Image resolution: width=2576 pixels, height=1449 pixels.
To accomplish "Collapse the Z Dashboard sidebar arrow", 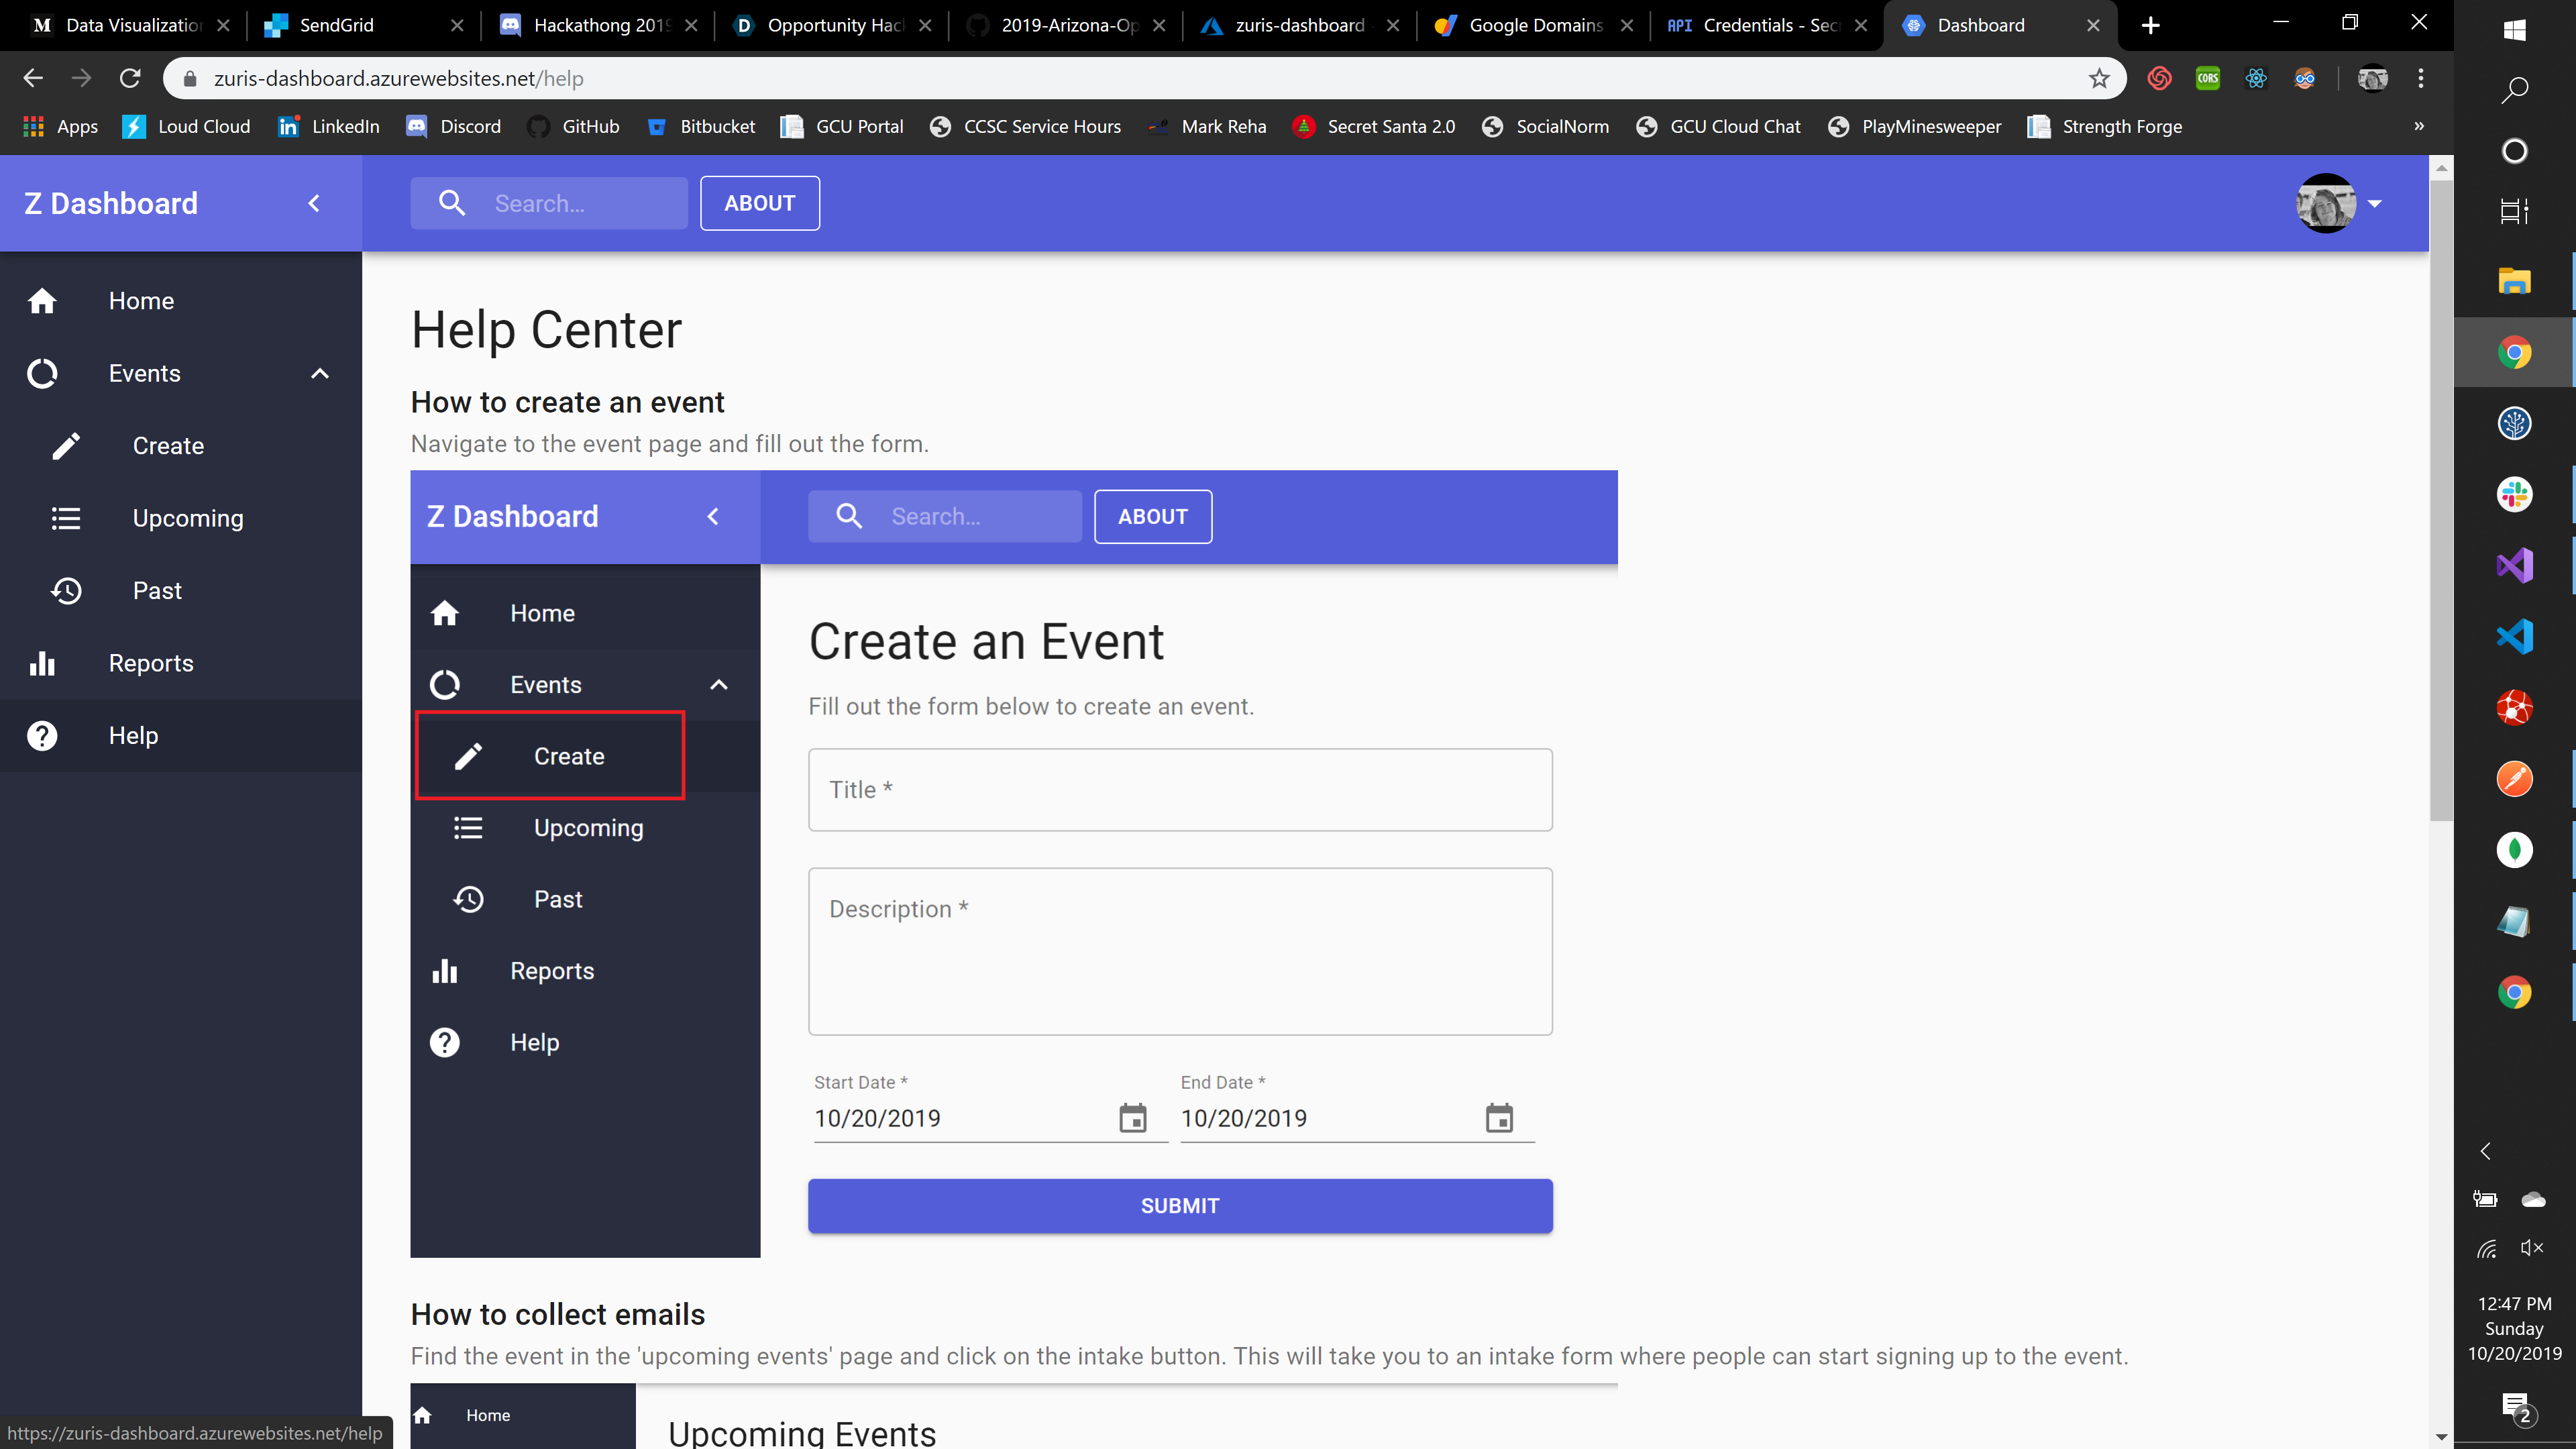I will point(314,204).
